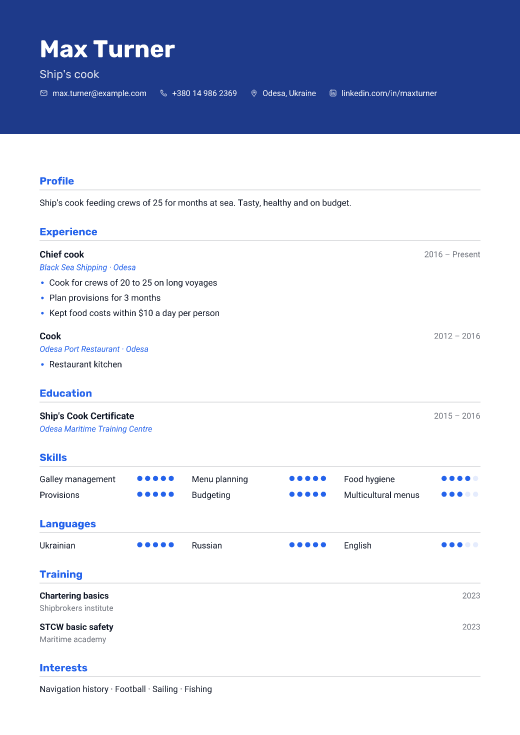
Task: Click the location pin icon
Action: (254, 93)
